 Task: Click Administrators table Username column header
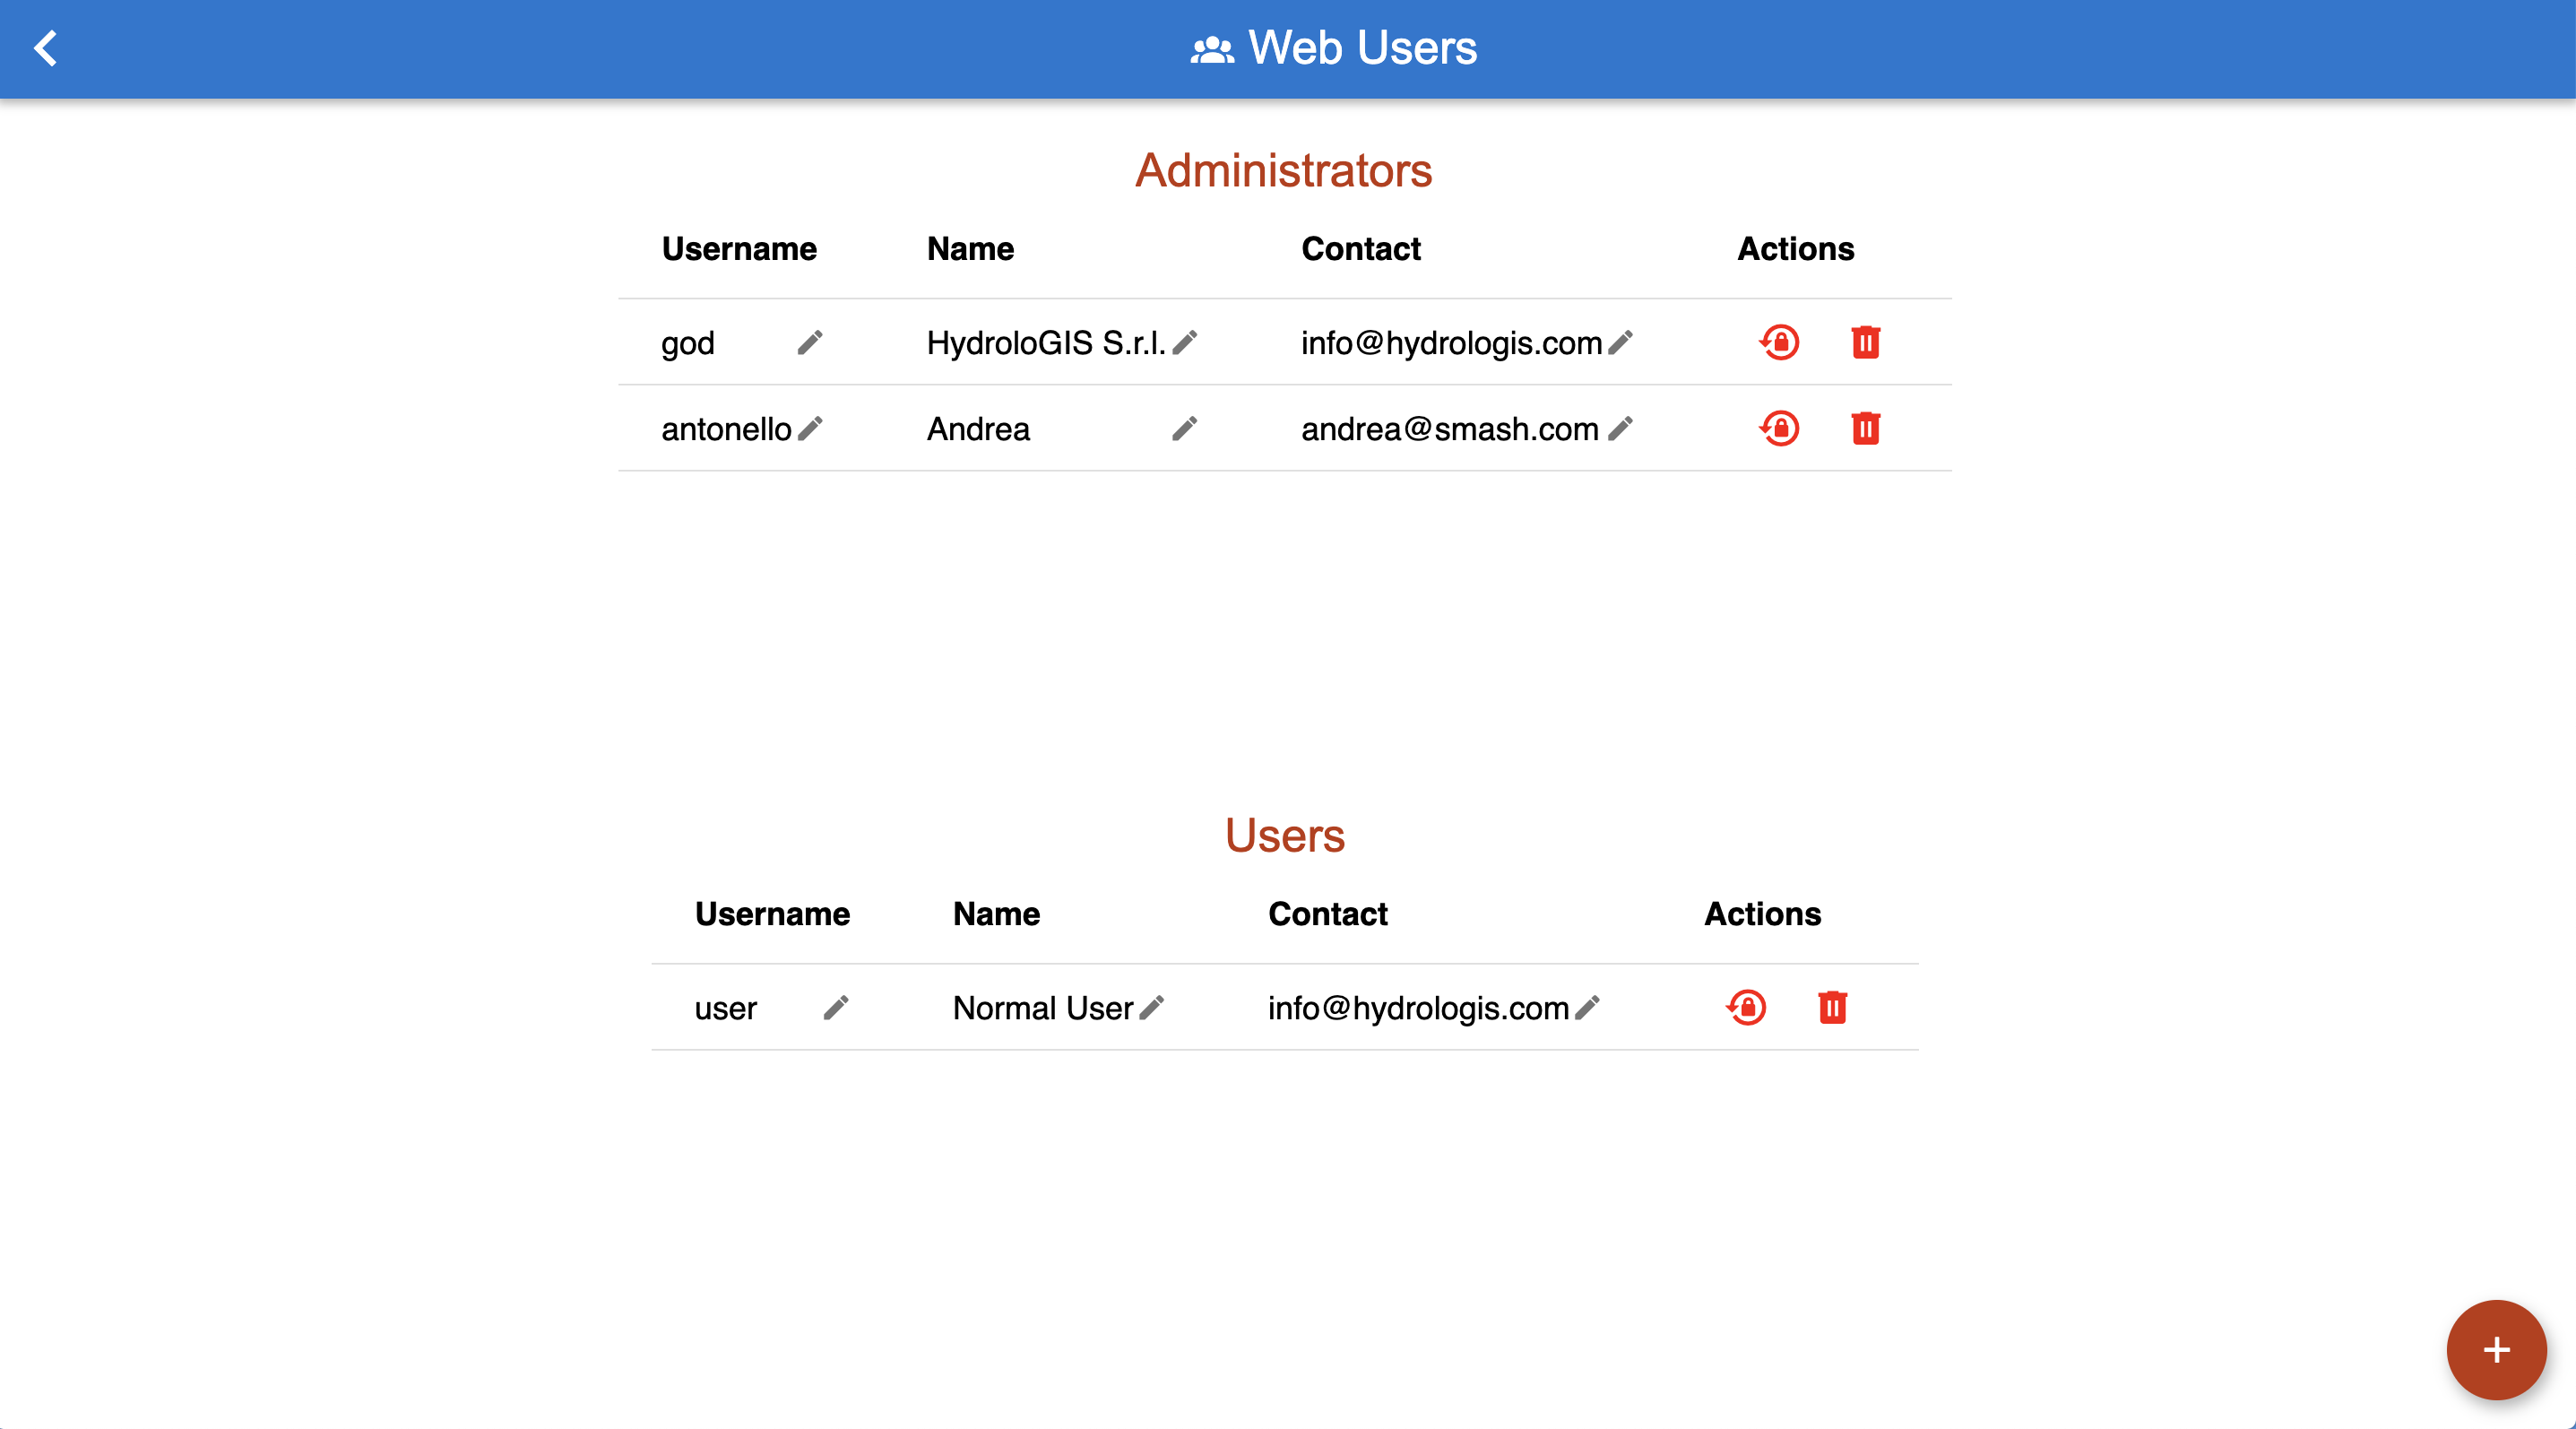click(739, 249)
